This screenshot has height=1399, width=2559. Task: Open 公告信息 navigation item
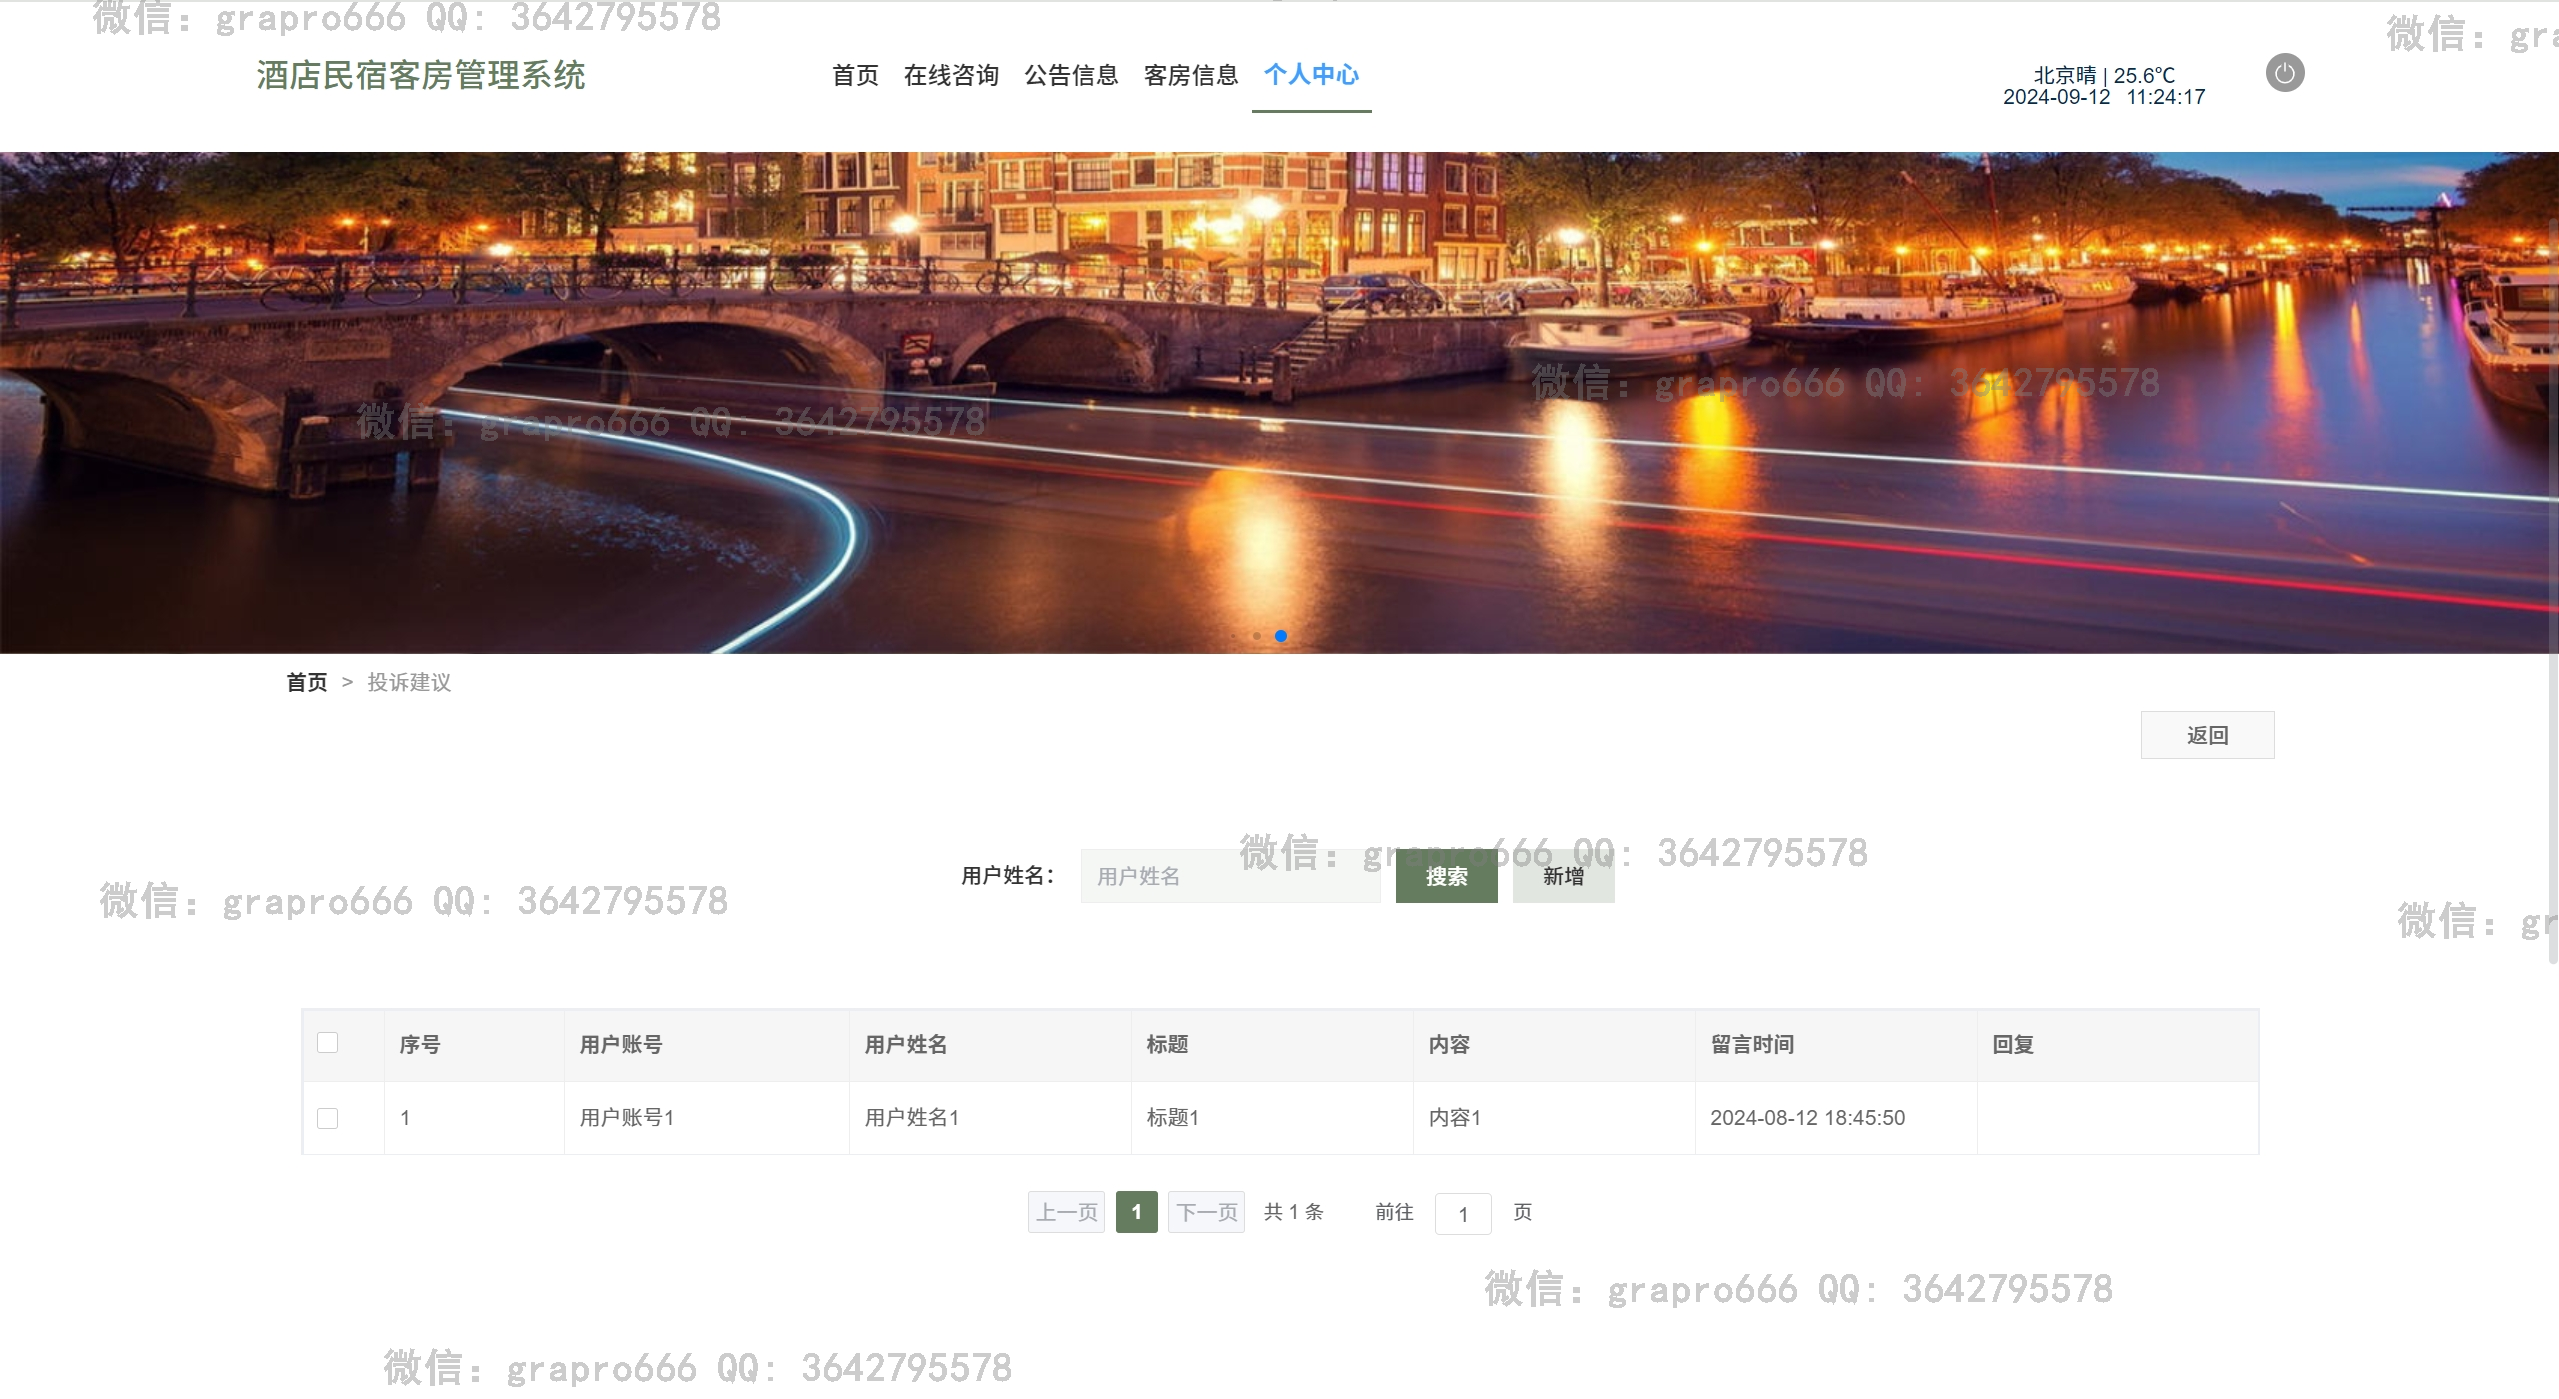[1071, 75]
